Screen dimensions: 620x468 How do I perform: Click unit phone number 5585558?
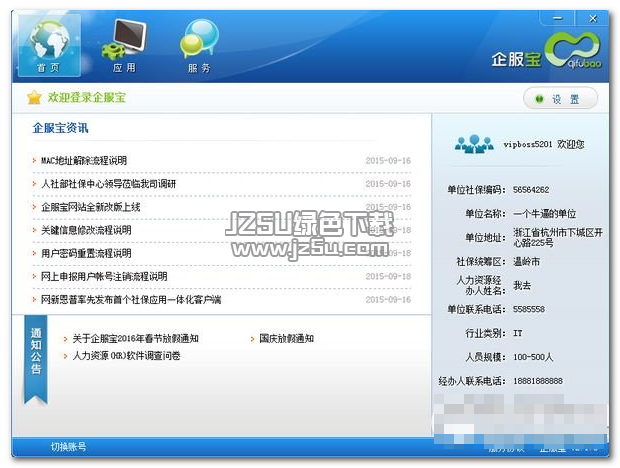tap(529, 309)
